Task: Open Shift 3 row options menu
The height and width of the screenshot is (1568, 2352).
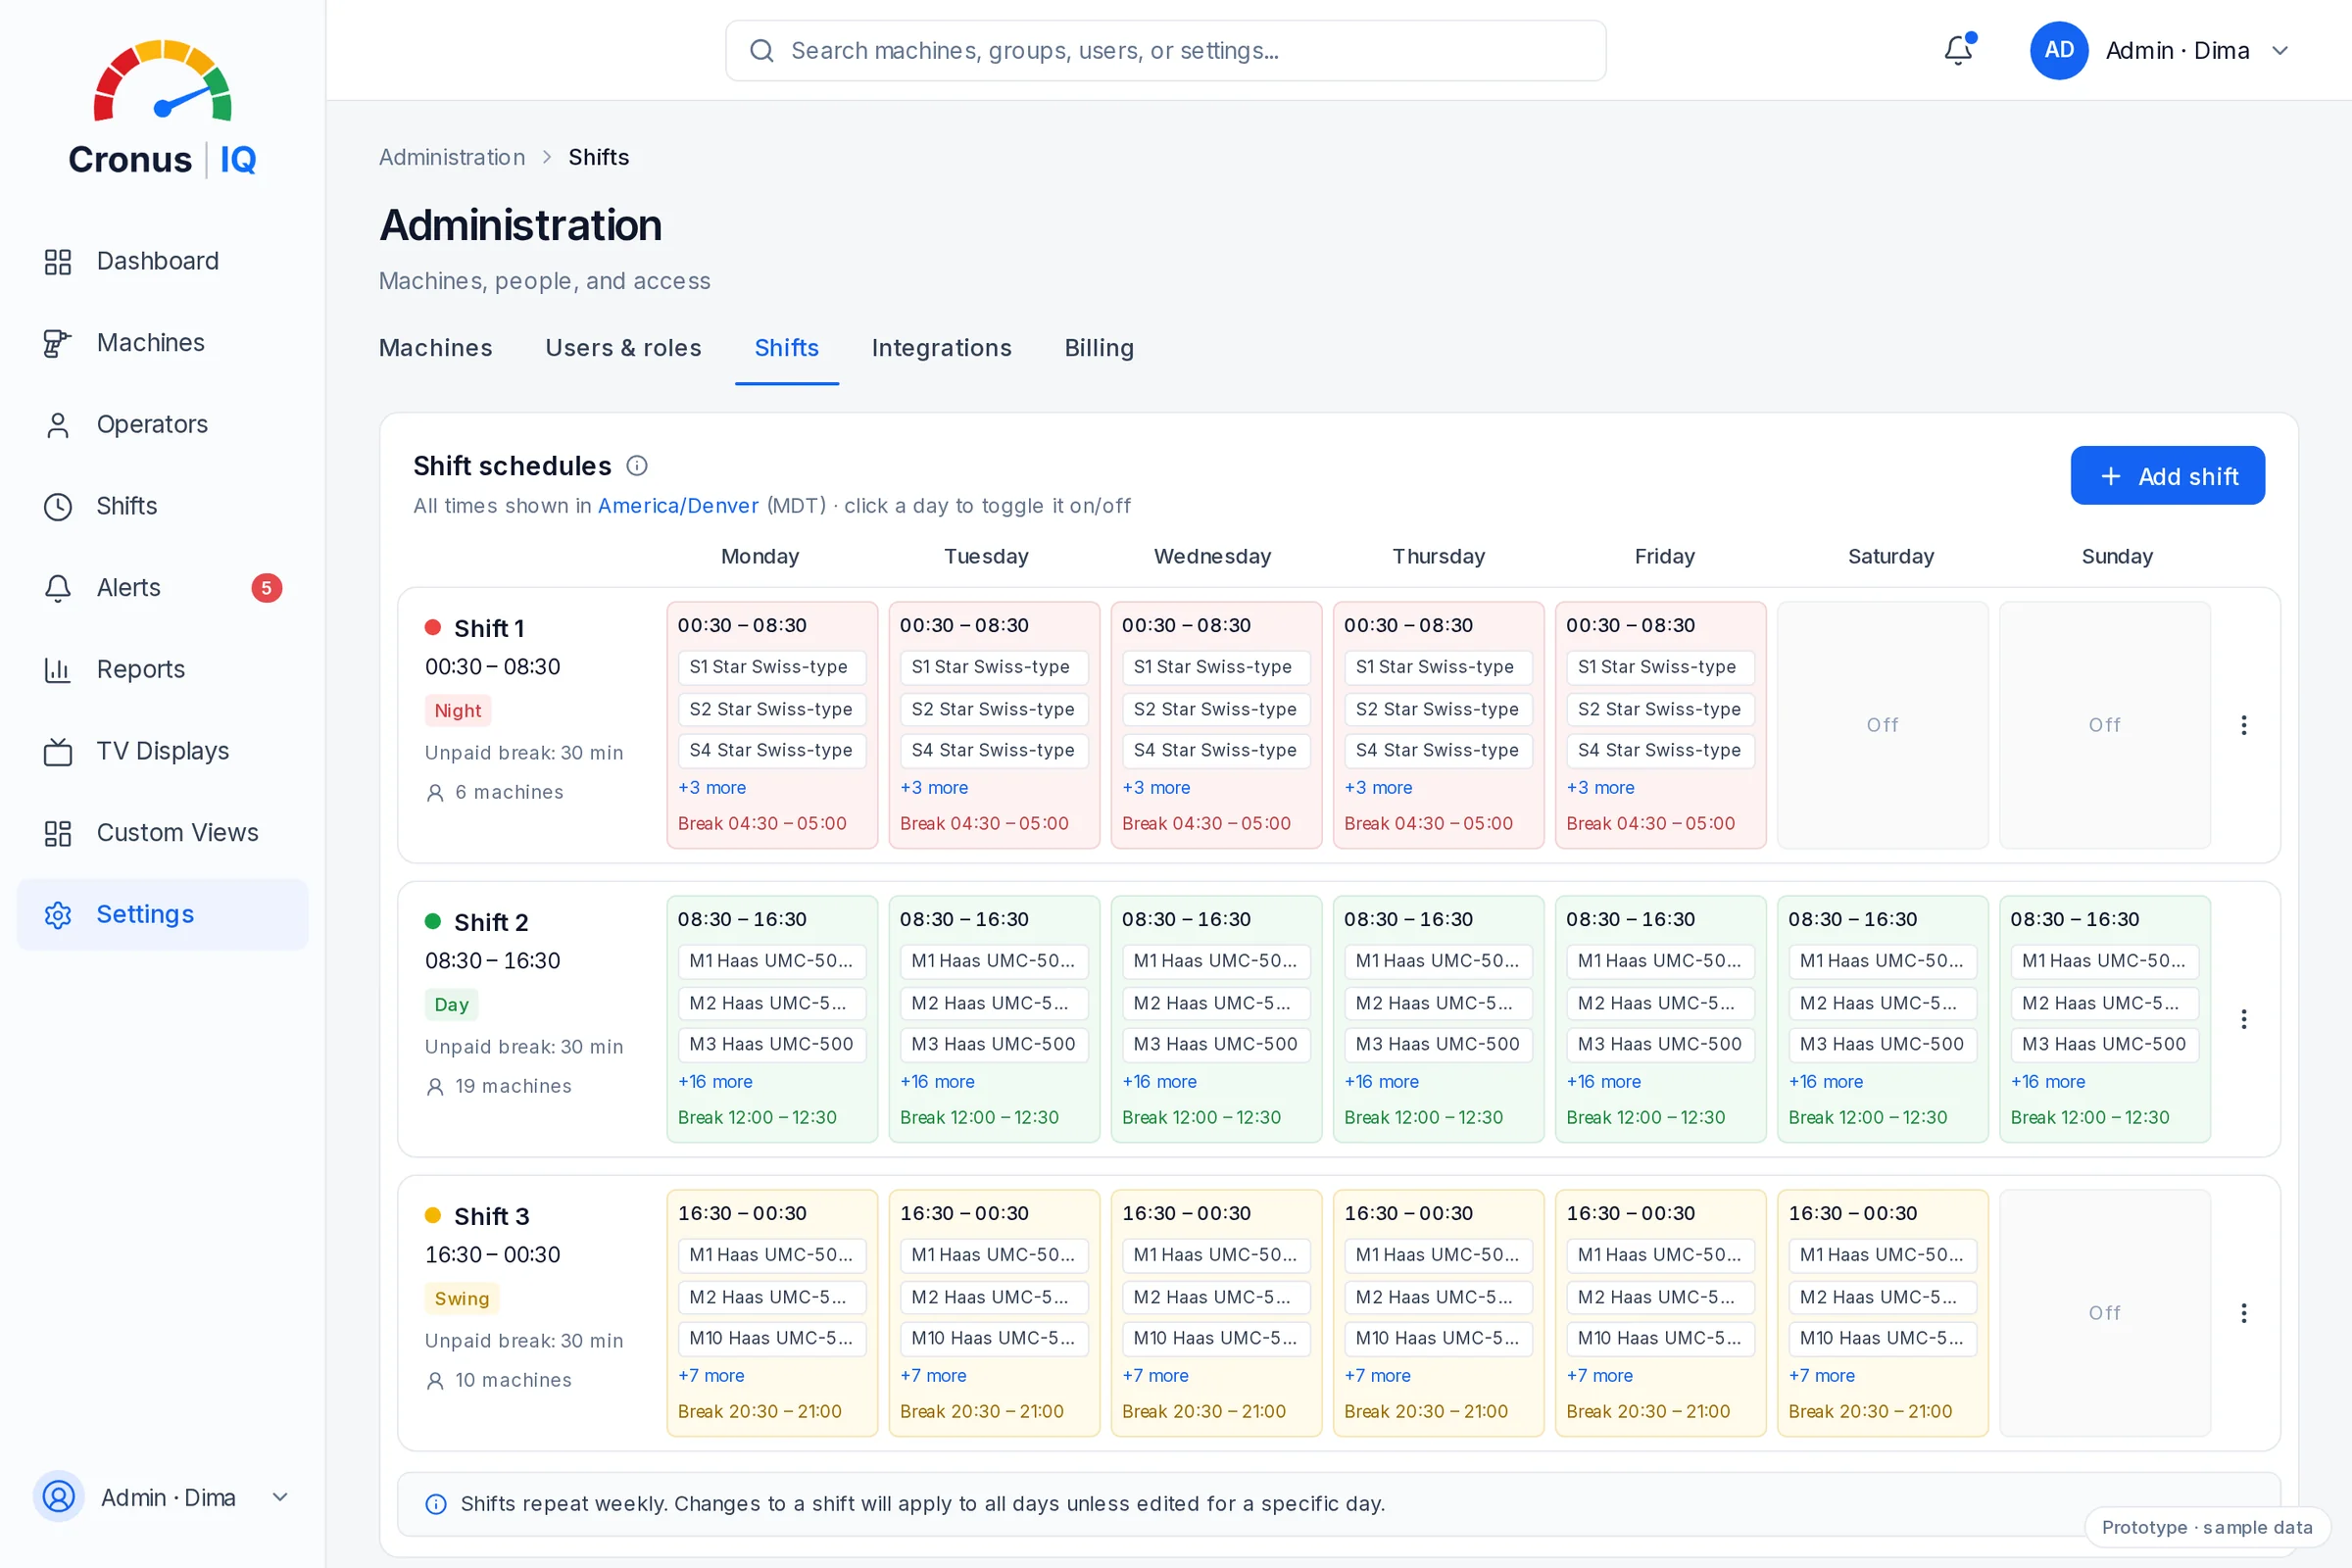Action: tap(2243, 1313)
